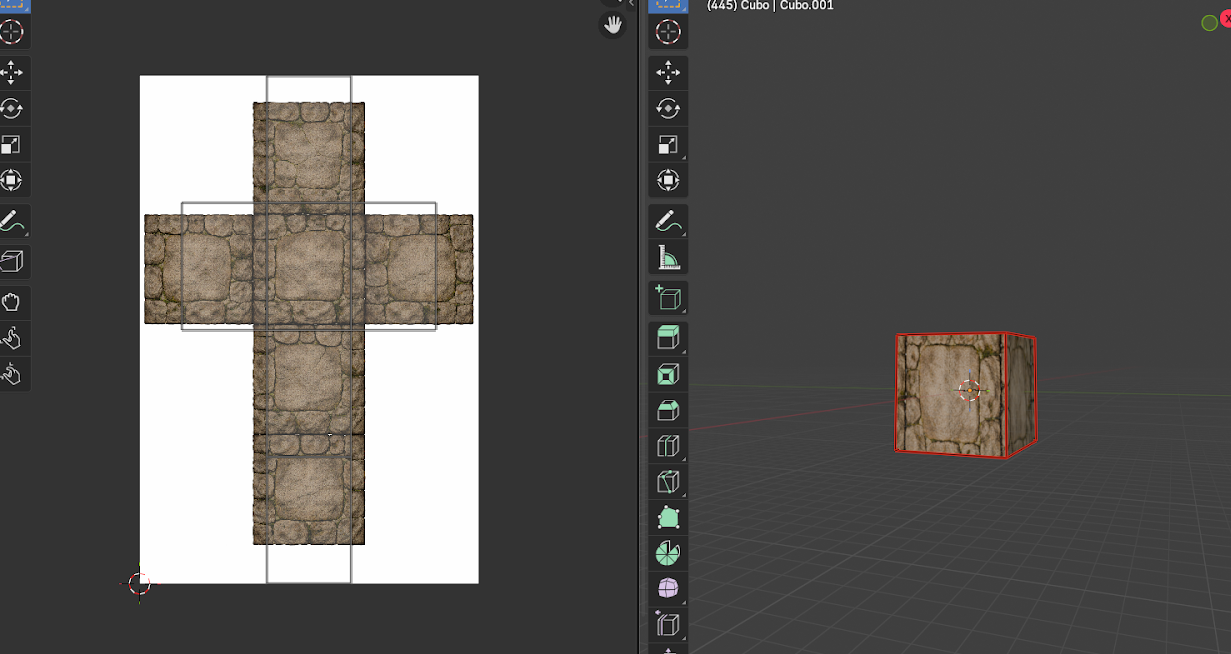
Task: Activate the Extrude Region tool
Action: pyautogui.click(x=668, y=338)
